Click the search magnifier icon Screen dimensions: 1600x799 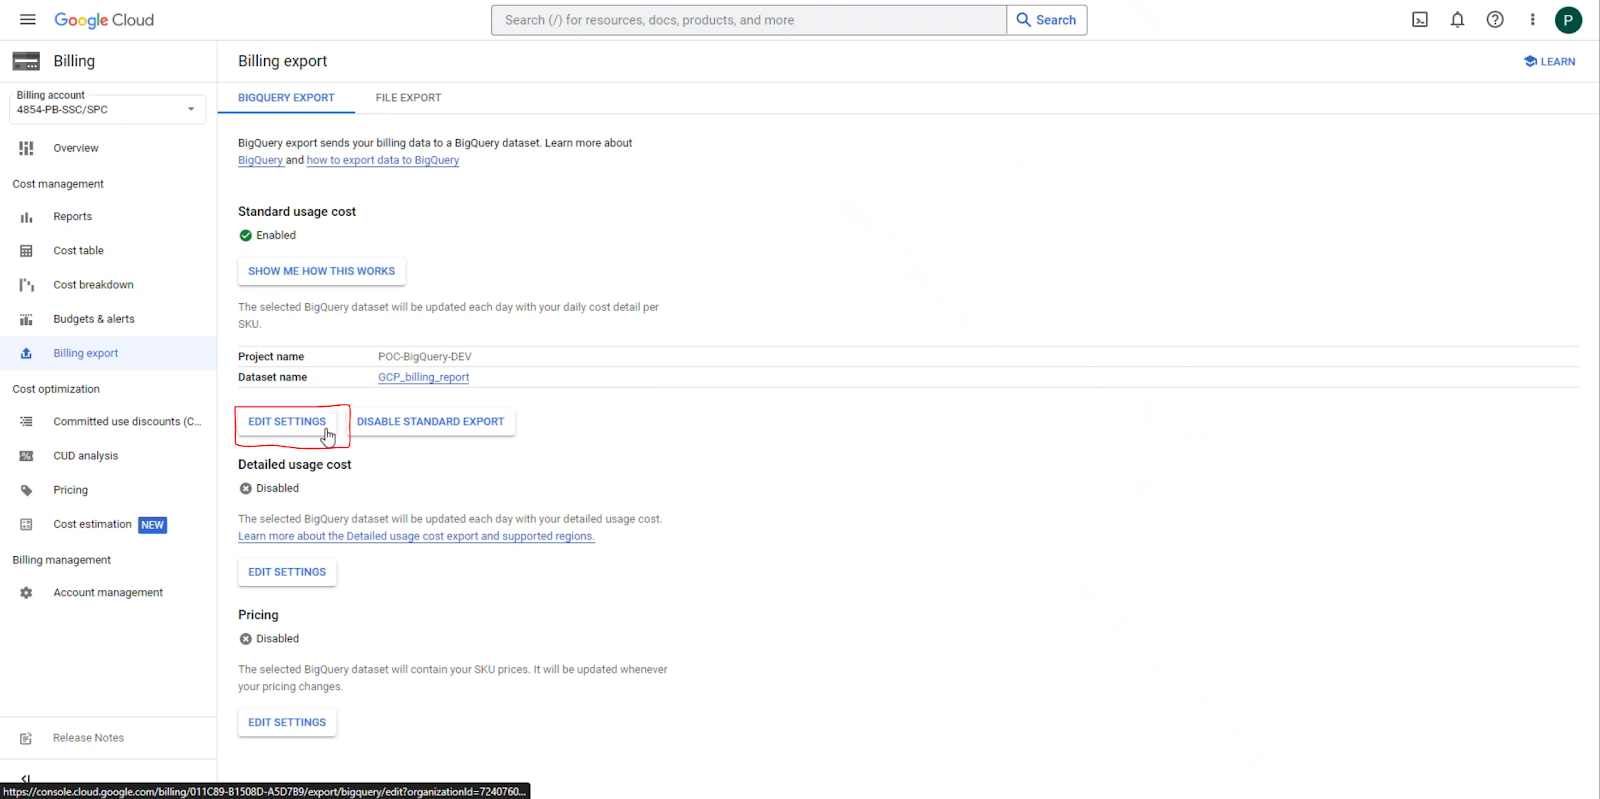[1023, 20]
